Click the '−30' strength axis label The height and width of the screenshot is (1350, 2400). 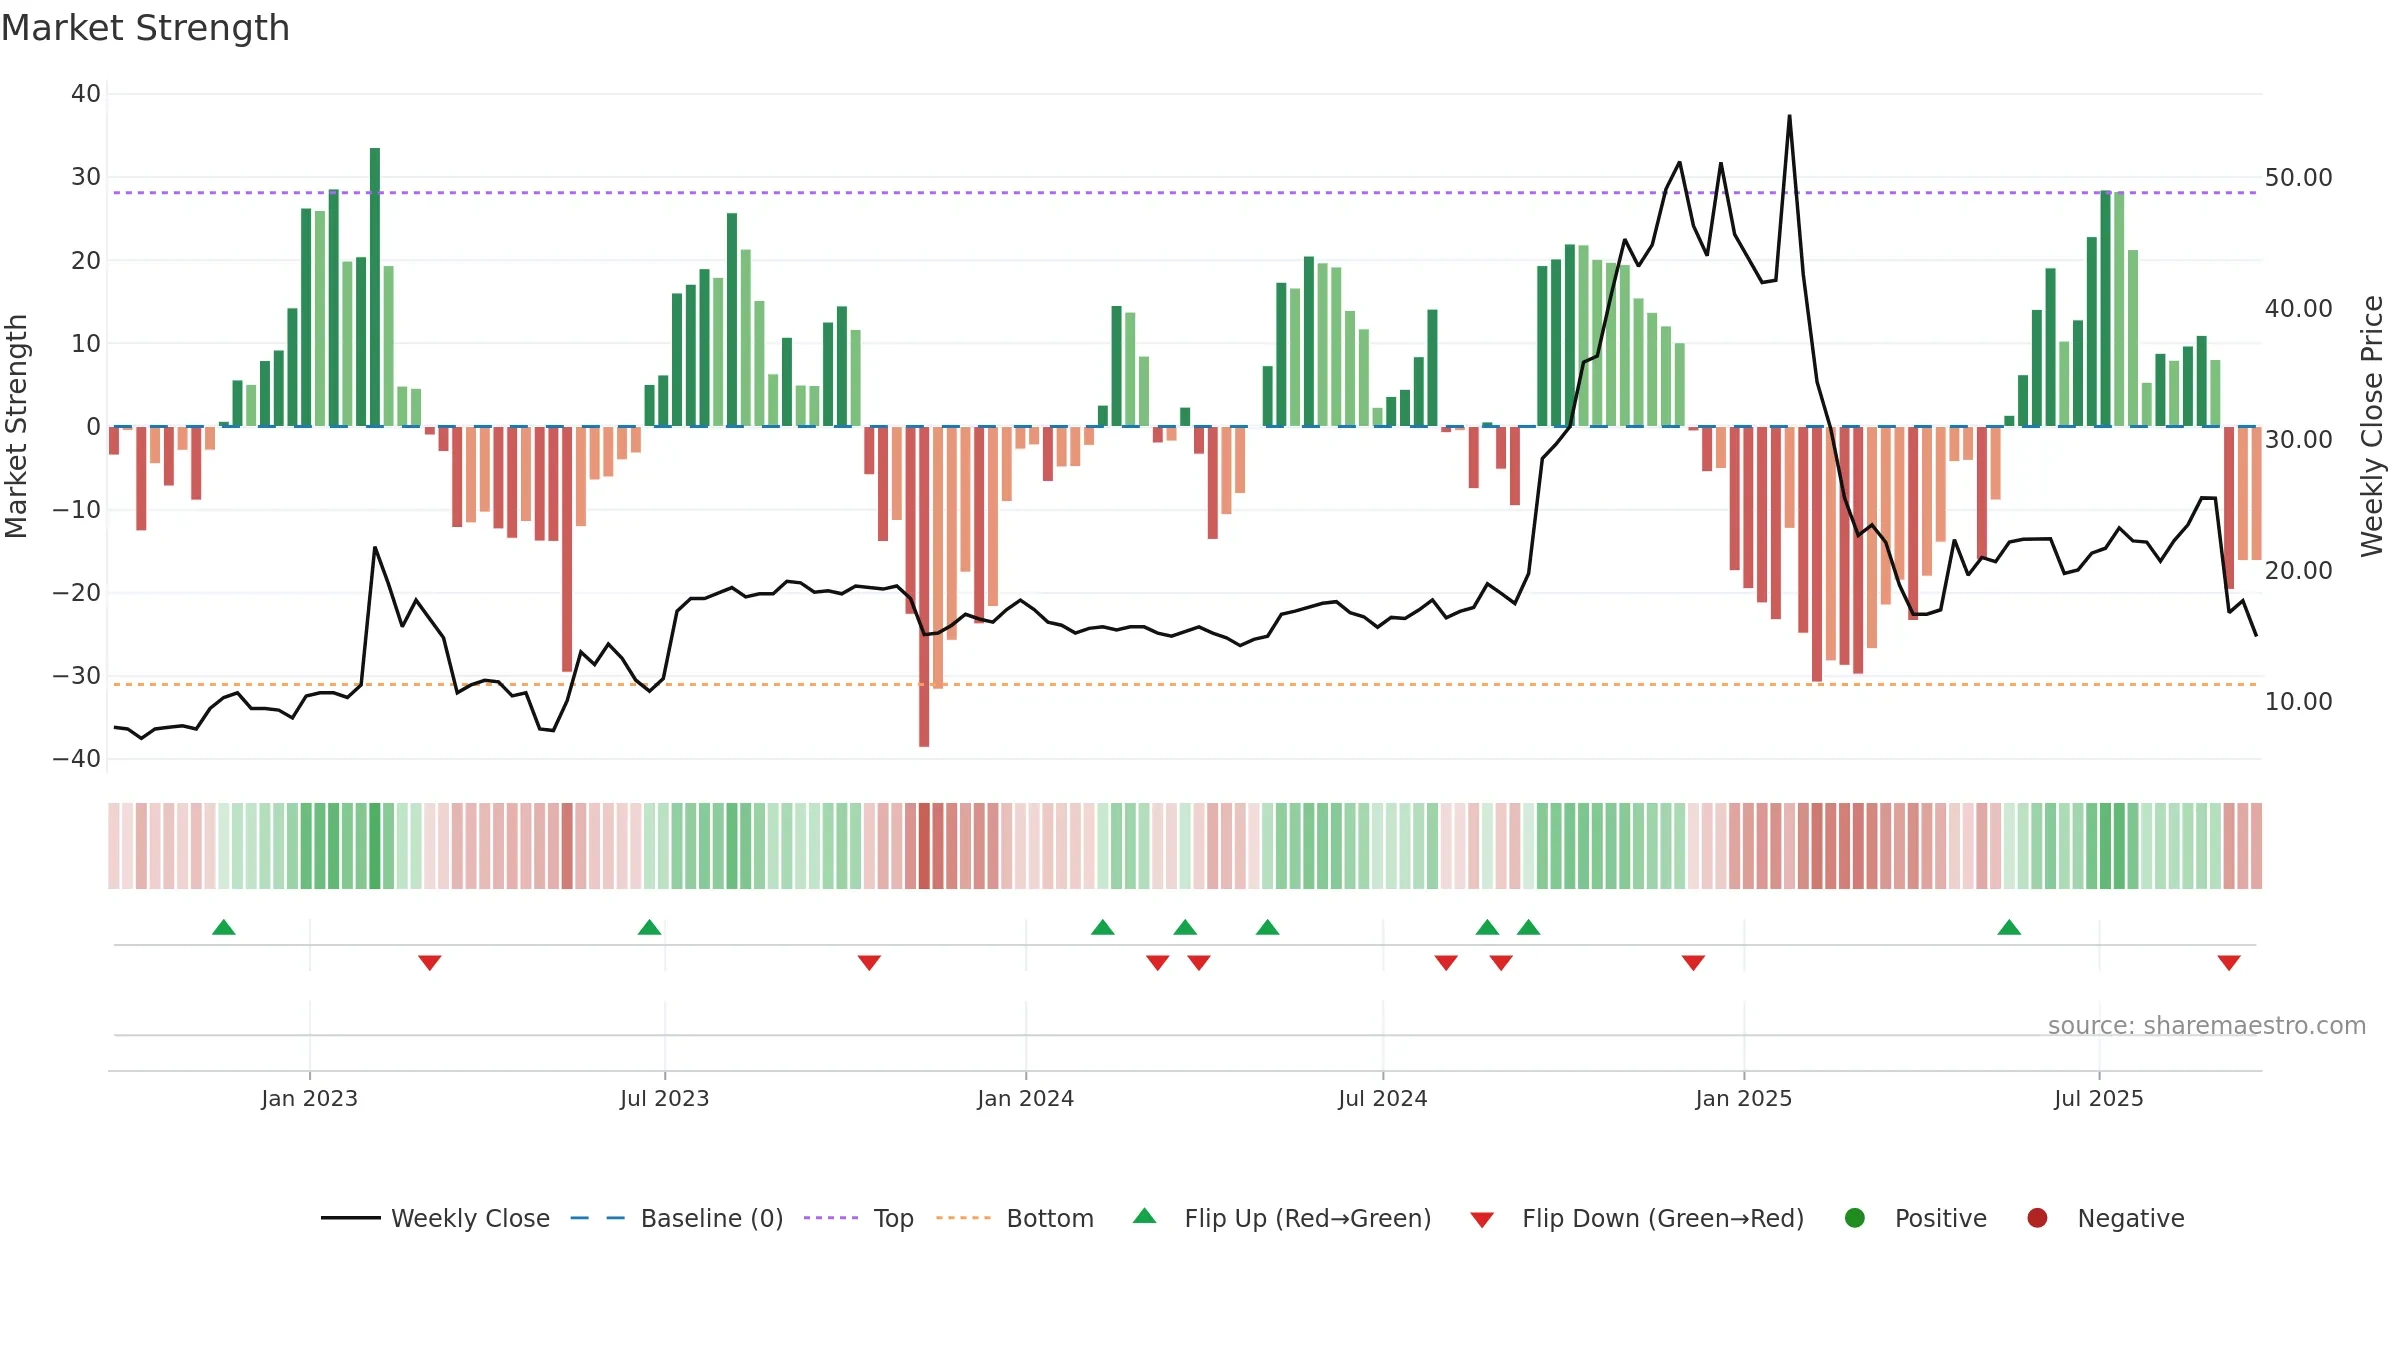click(77, 676)
